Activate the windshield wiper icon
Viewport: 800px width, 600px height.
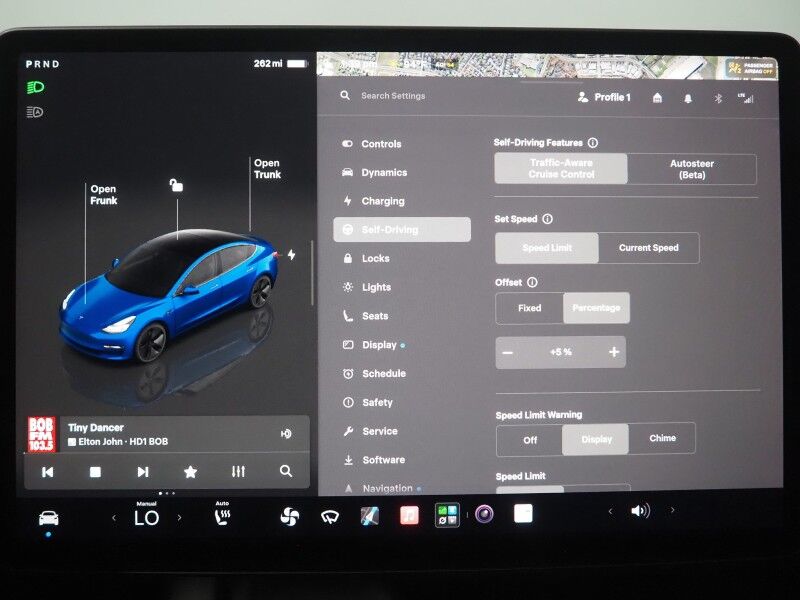(x=330, y=517)
